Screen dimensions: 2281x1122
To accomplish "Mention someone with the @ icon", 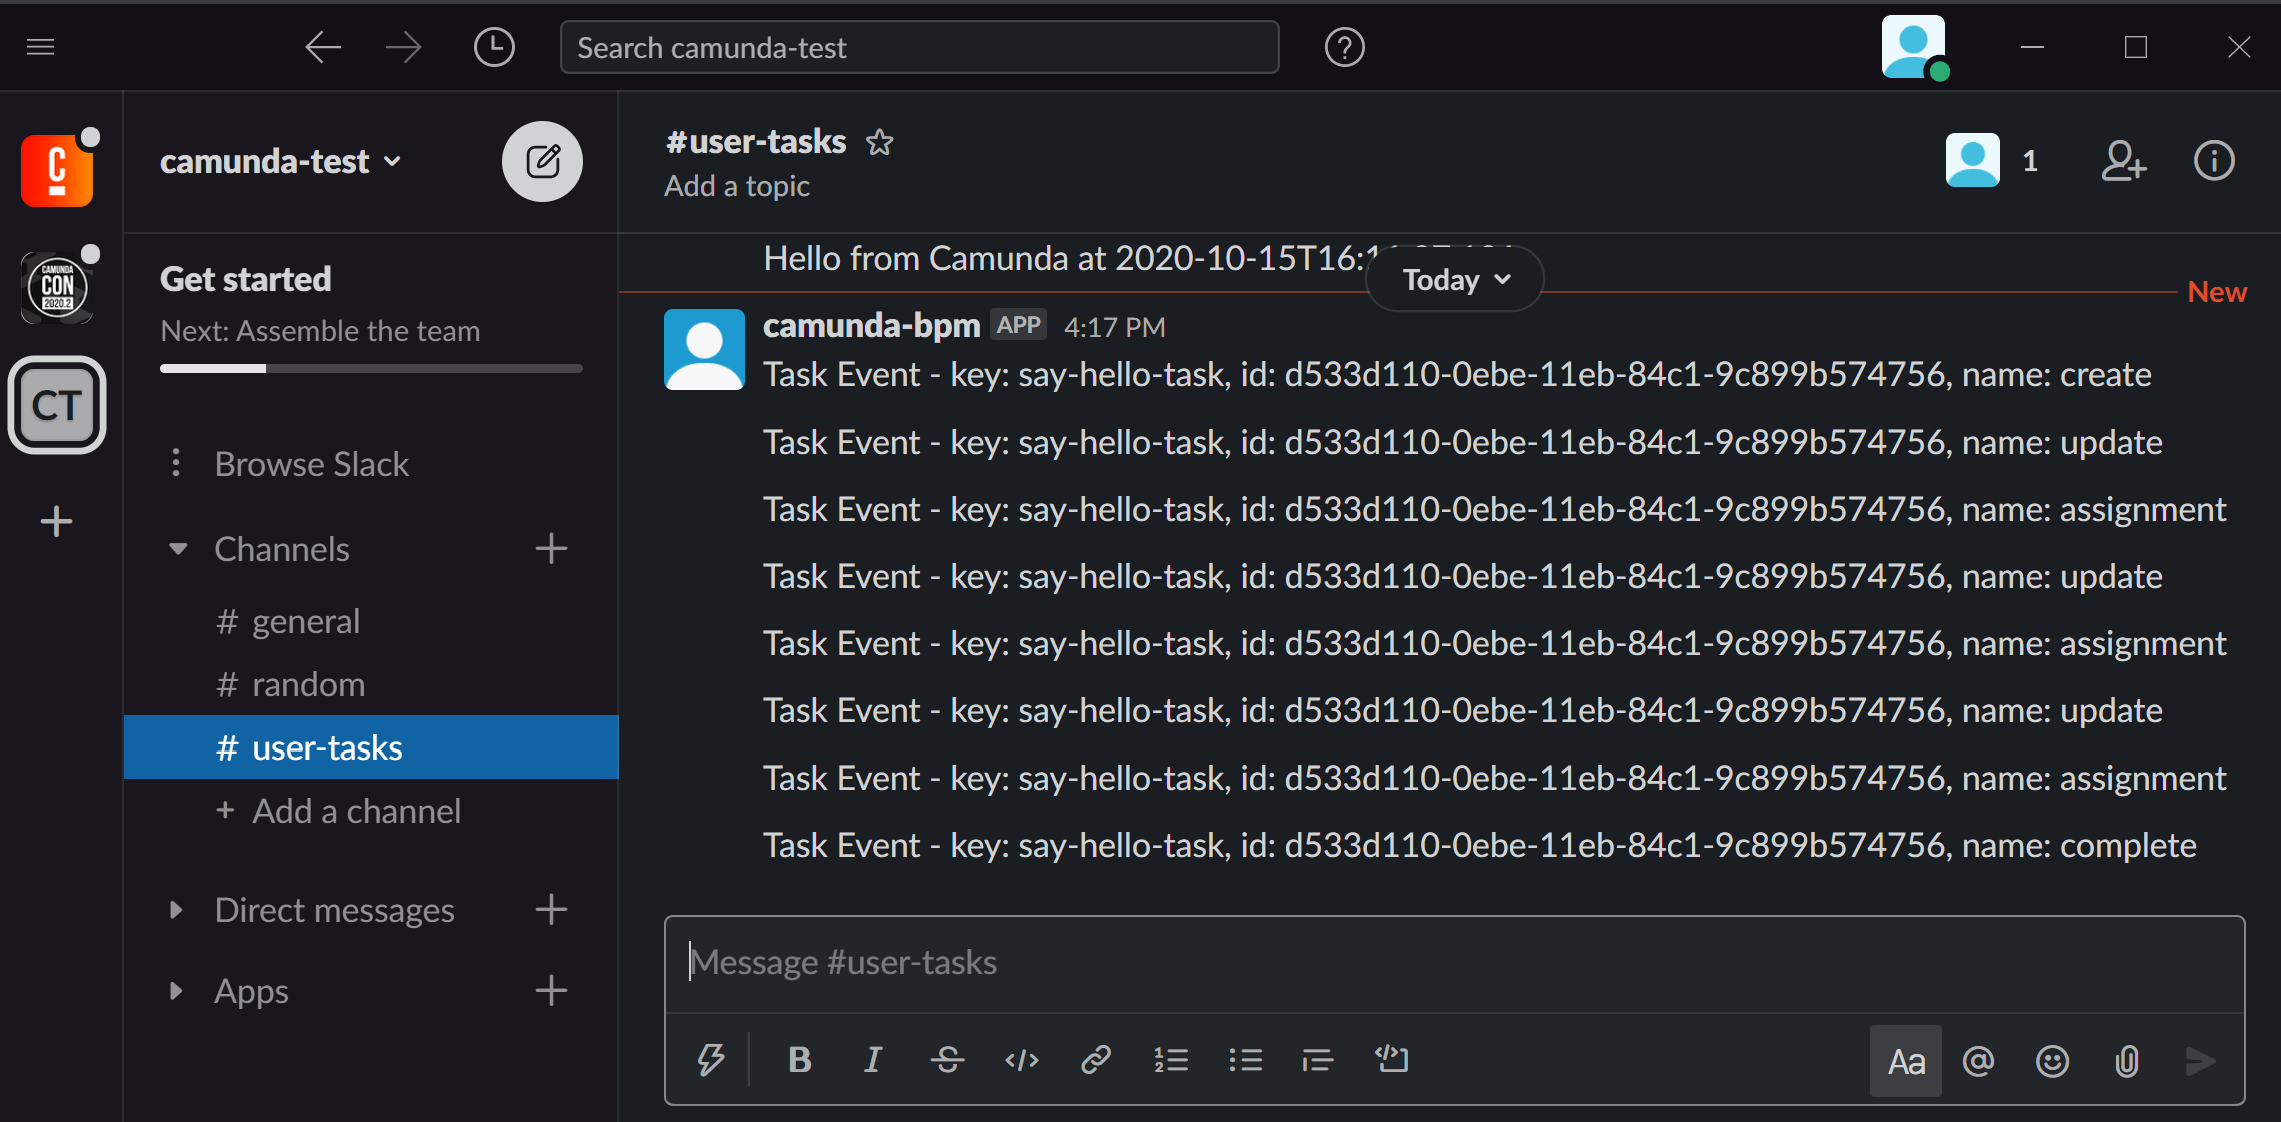I will point(1978,1060).
